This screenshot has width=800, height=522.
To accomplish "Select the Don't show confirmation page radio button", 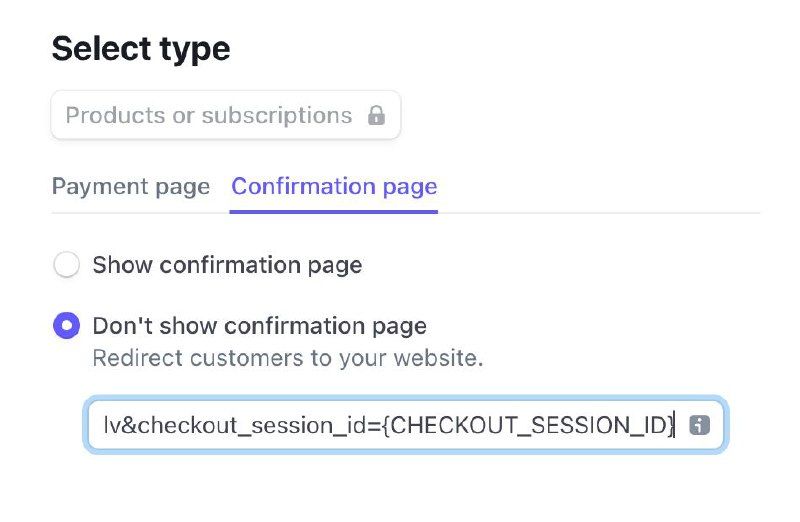I will point(66,326).
